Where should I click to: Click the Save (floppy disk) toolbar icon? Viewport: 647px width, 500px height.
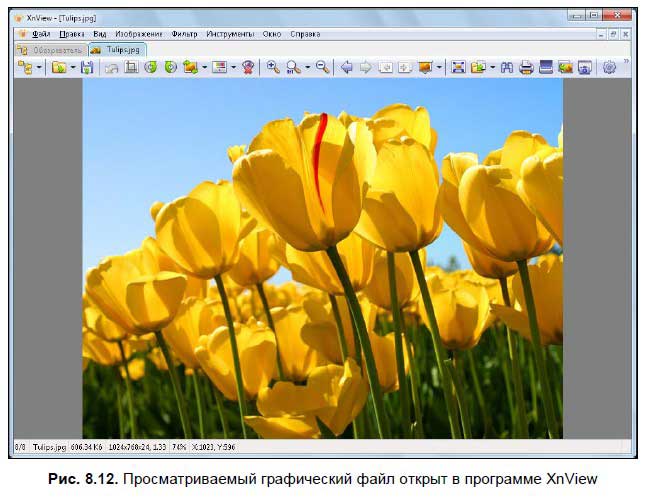click(x=87, y=68)
